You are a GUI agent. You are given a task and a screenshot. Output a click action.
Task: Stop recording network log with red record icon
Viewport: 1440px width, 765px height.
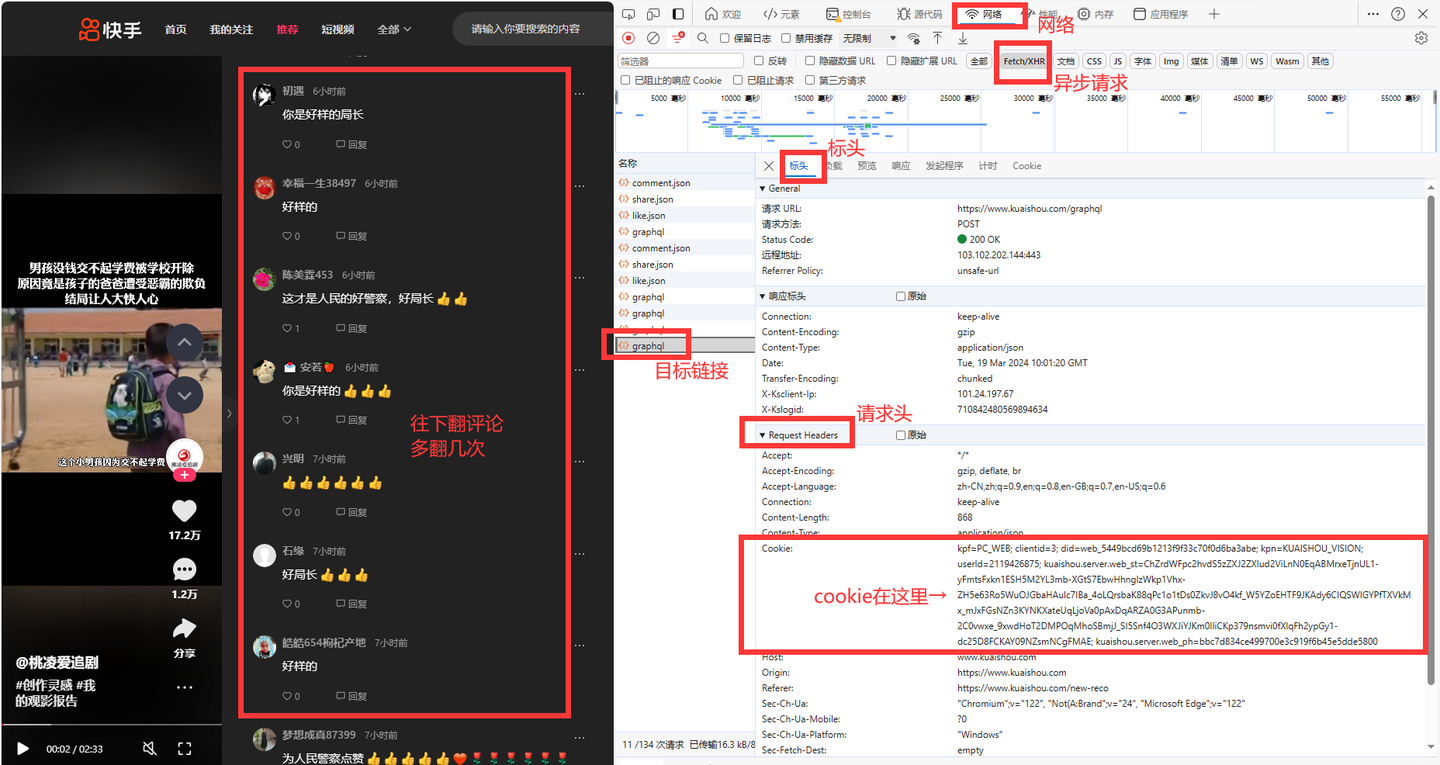pos(629,38)
